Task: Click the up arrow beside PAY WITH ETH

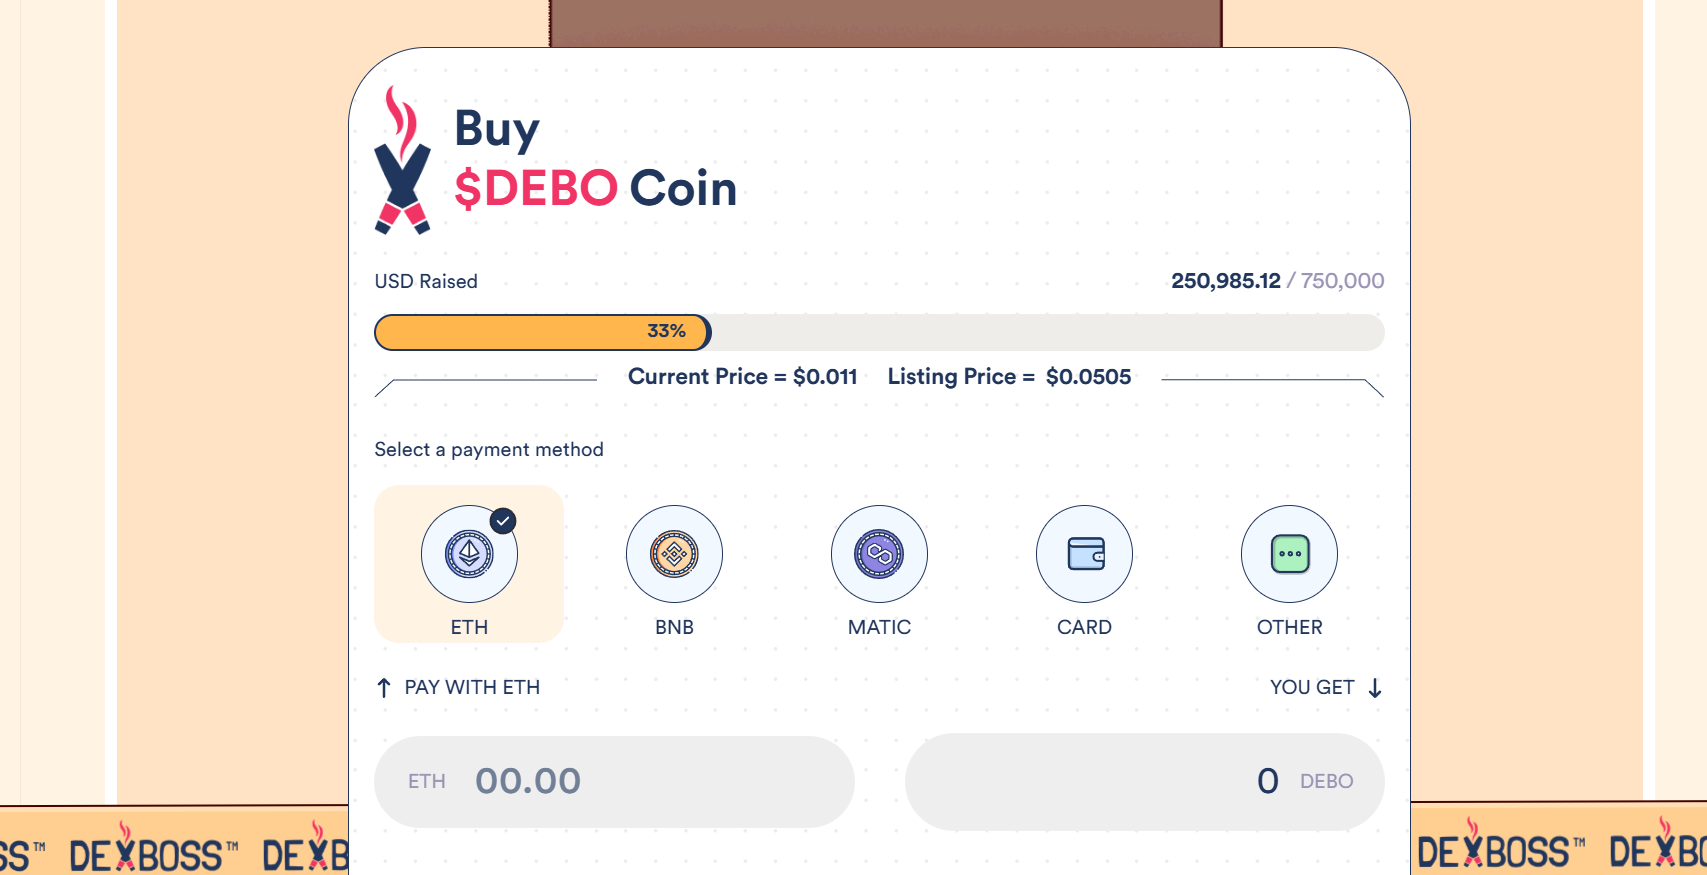Action: [x=384, y=688]
